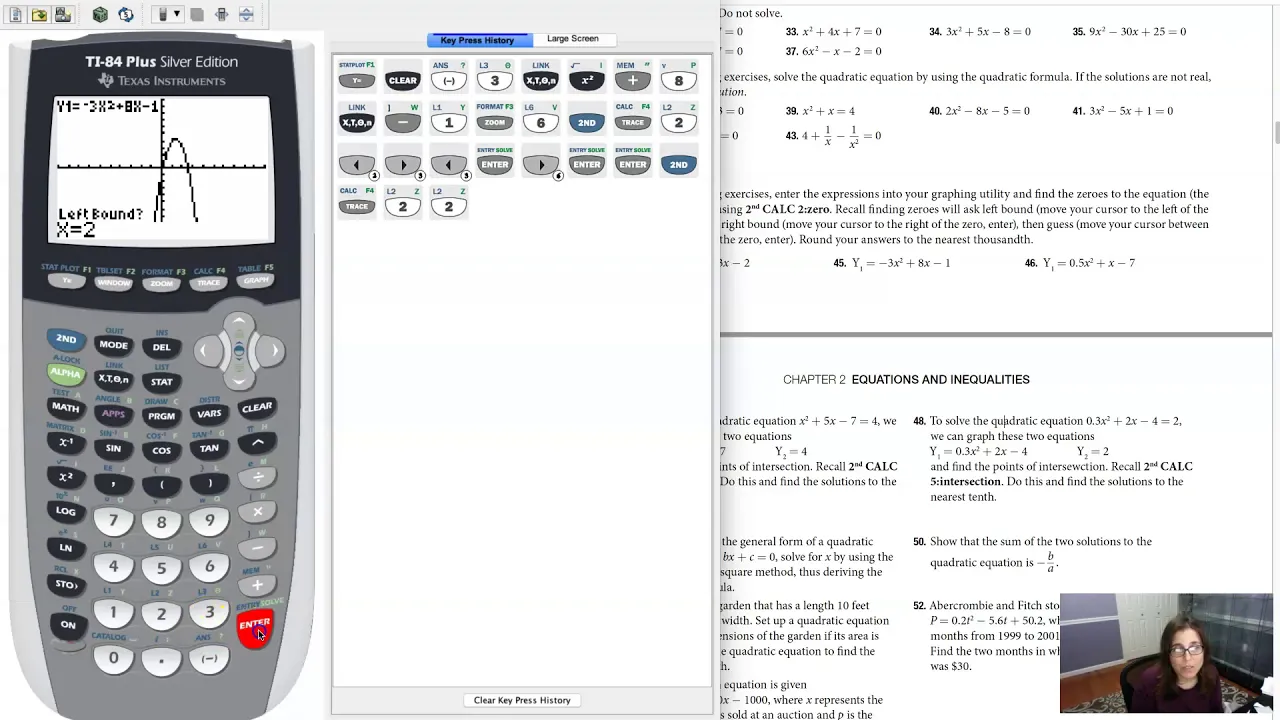The height and width of the screenshot is (720, 1280).
Task: Click the X,T,θ,n key on the calculator
Action: click(x=113, y=379)
